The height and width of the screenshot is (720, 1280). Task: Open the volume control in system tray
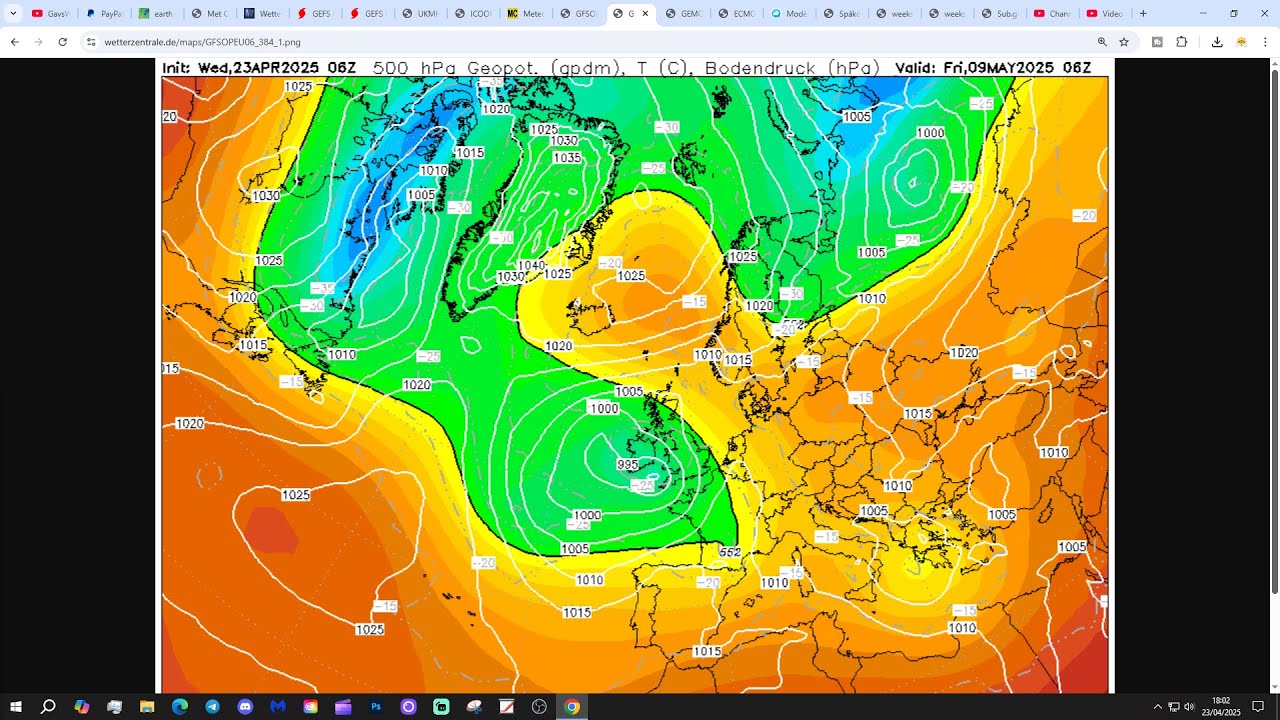point(1190,707)
